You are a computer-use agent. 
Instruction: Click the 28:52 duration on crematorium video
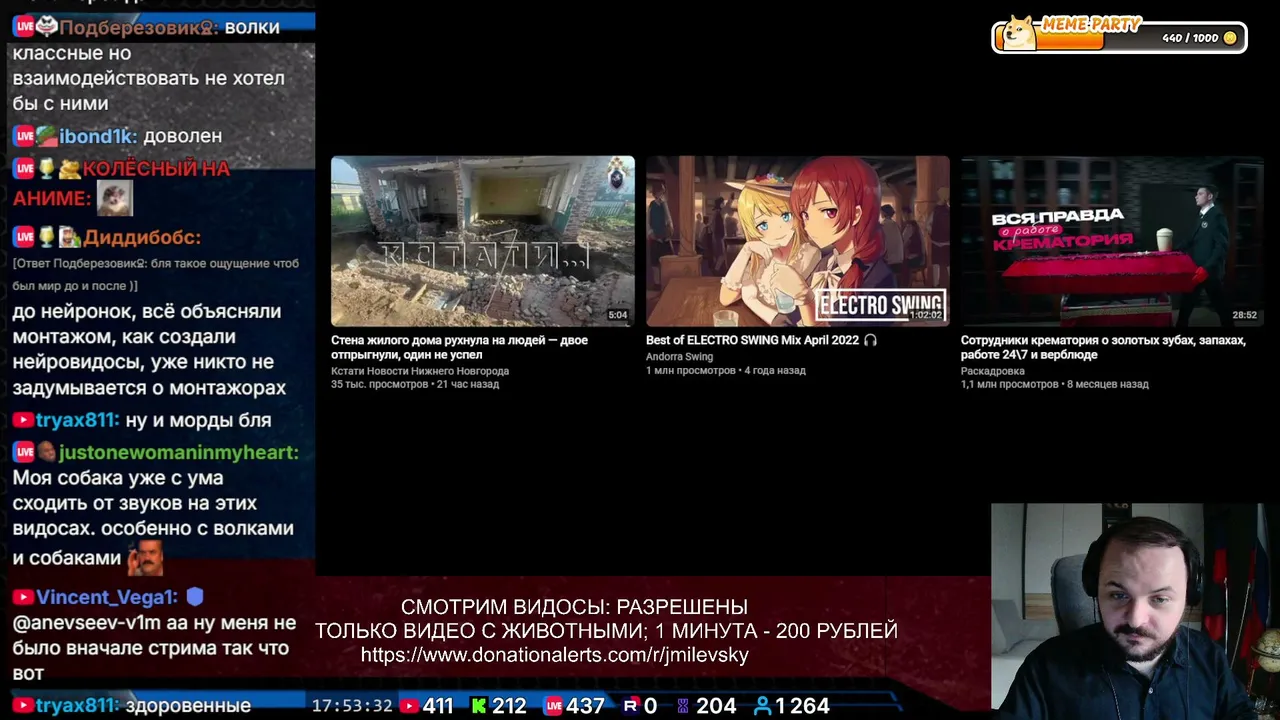pos(1244,315)
